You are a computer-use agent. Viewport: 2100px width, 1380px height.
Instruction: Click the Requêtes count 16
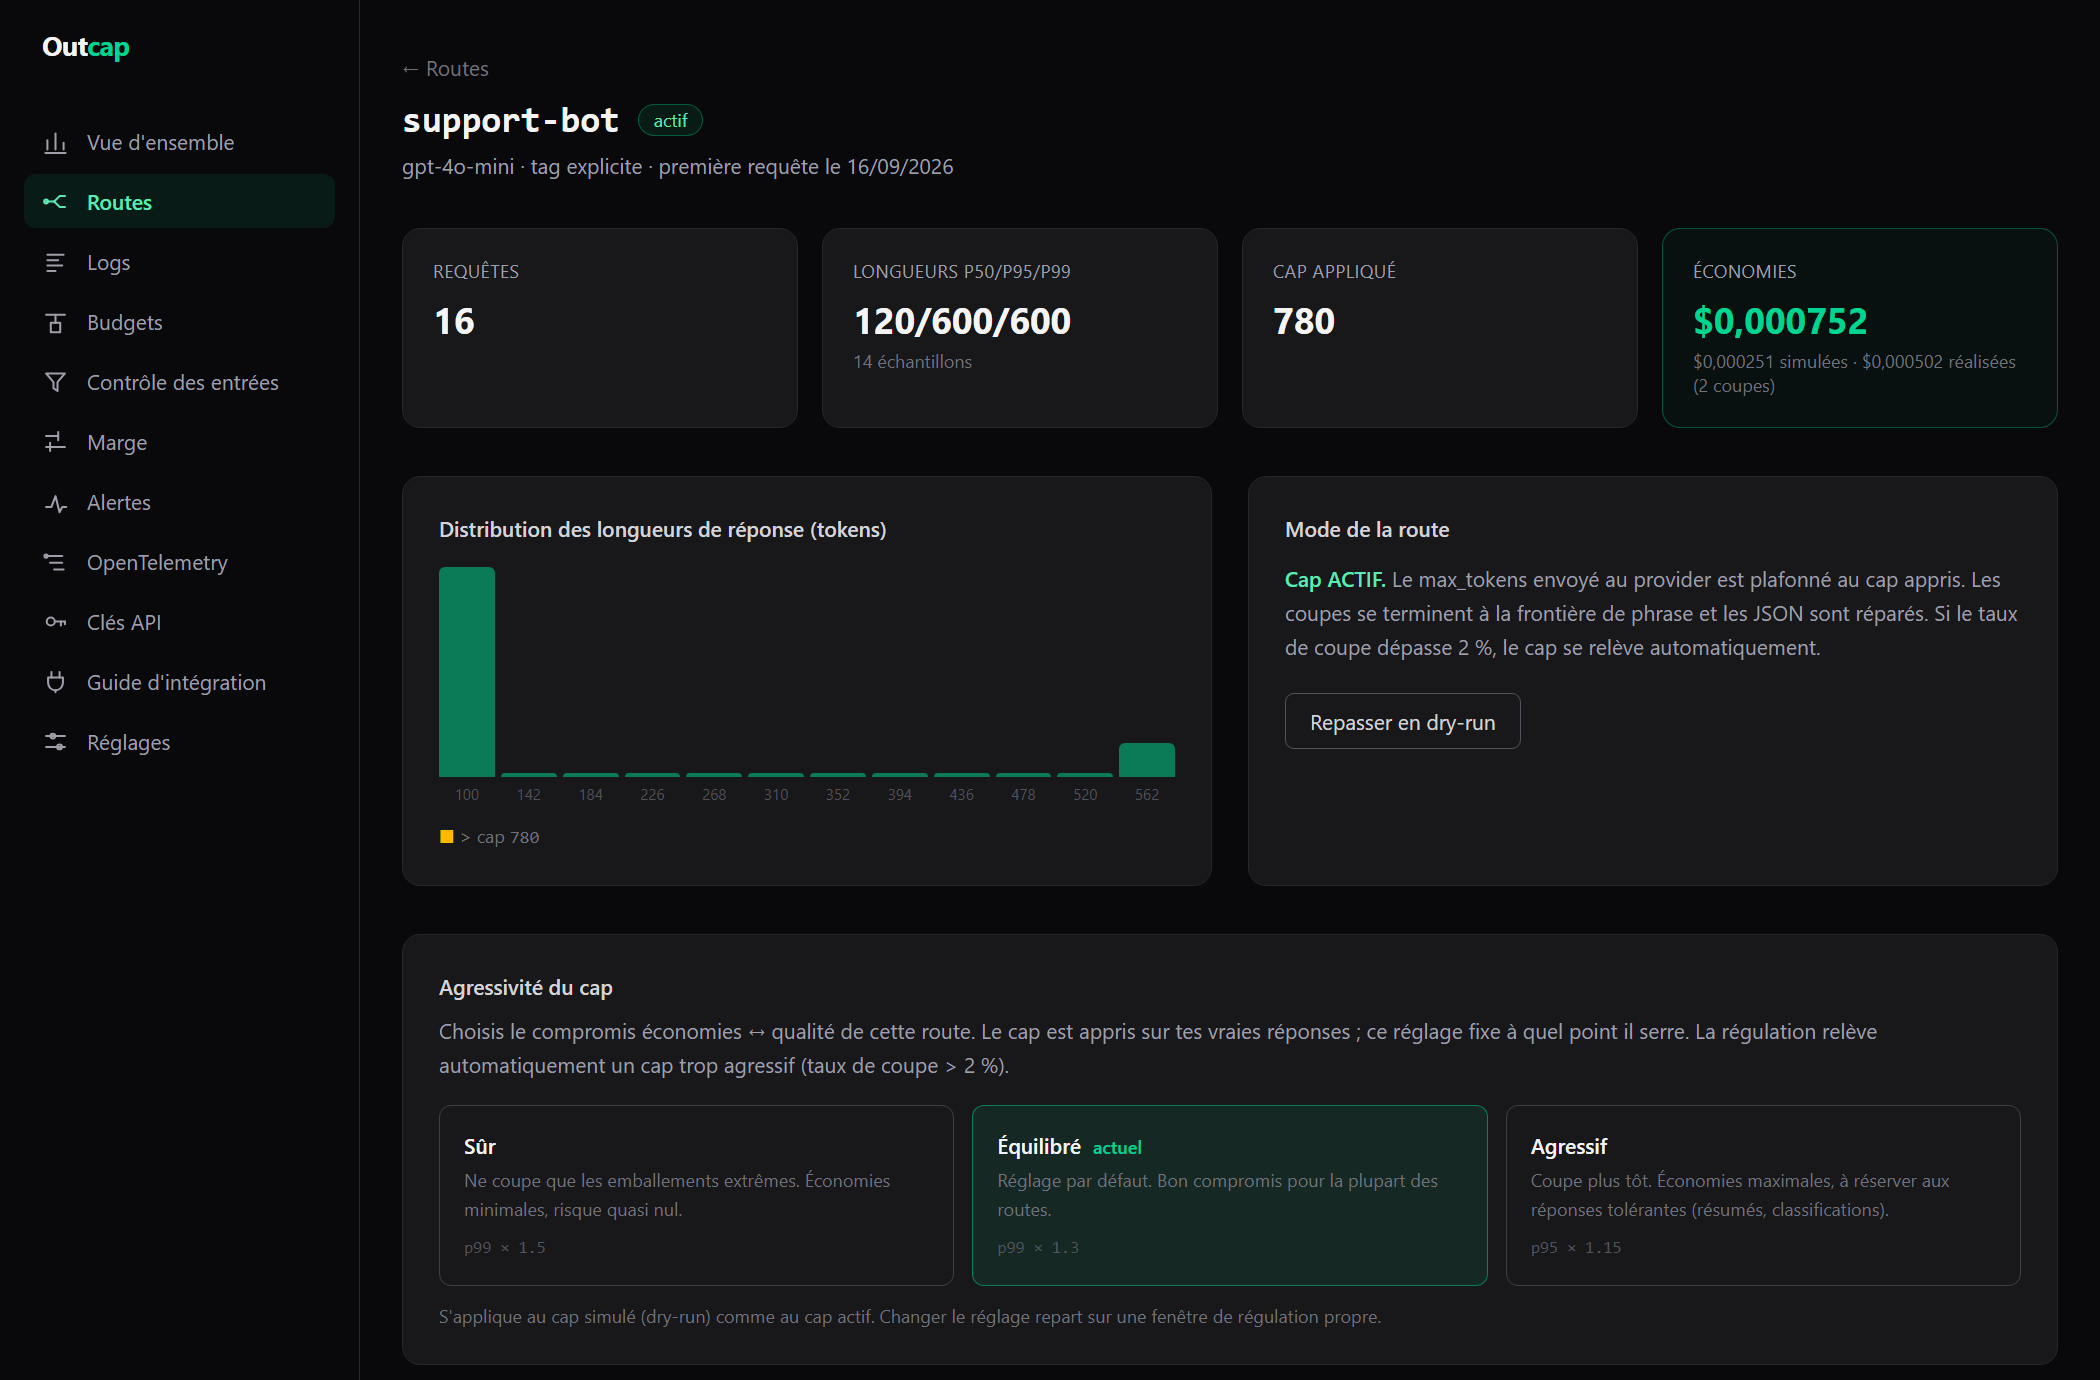pyautogui.click(x=454, y=321)
